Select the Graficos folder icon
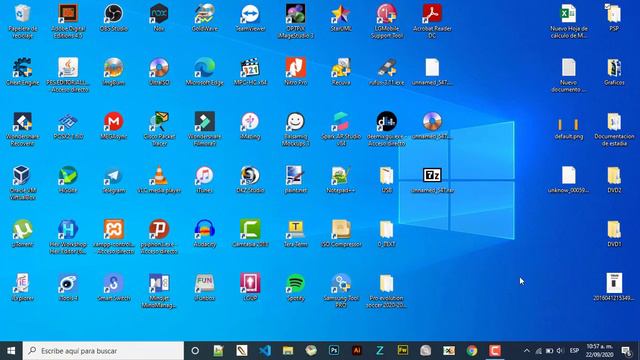640x360 pixels. click(614, 71)
